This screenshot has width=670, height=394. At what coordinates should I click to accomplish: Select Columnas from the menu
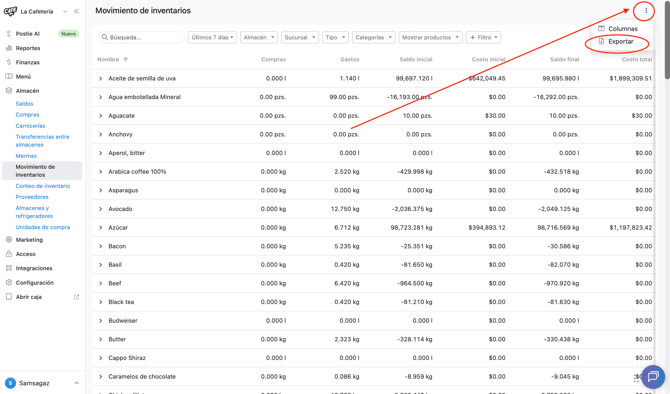pos(623,29)
